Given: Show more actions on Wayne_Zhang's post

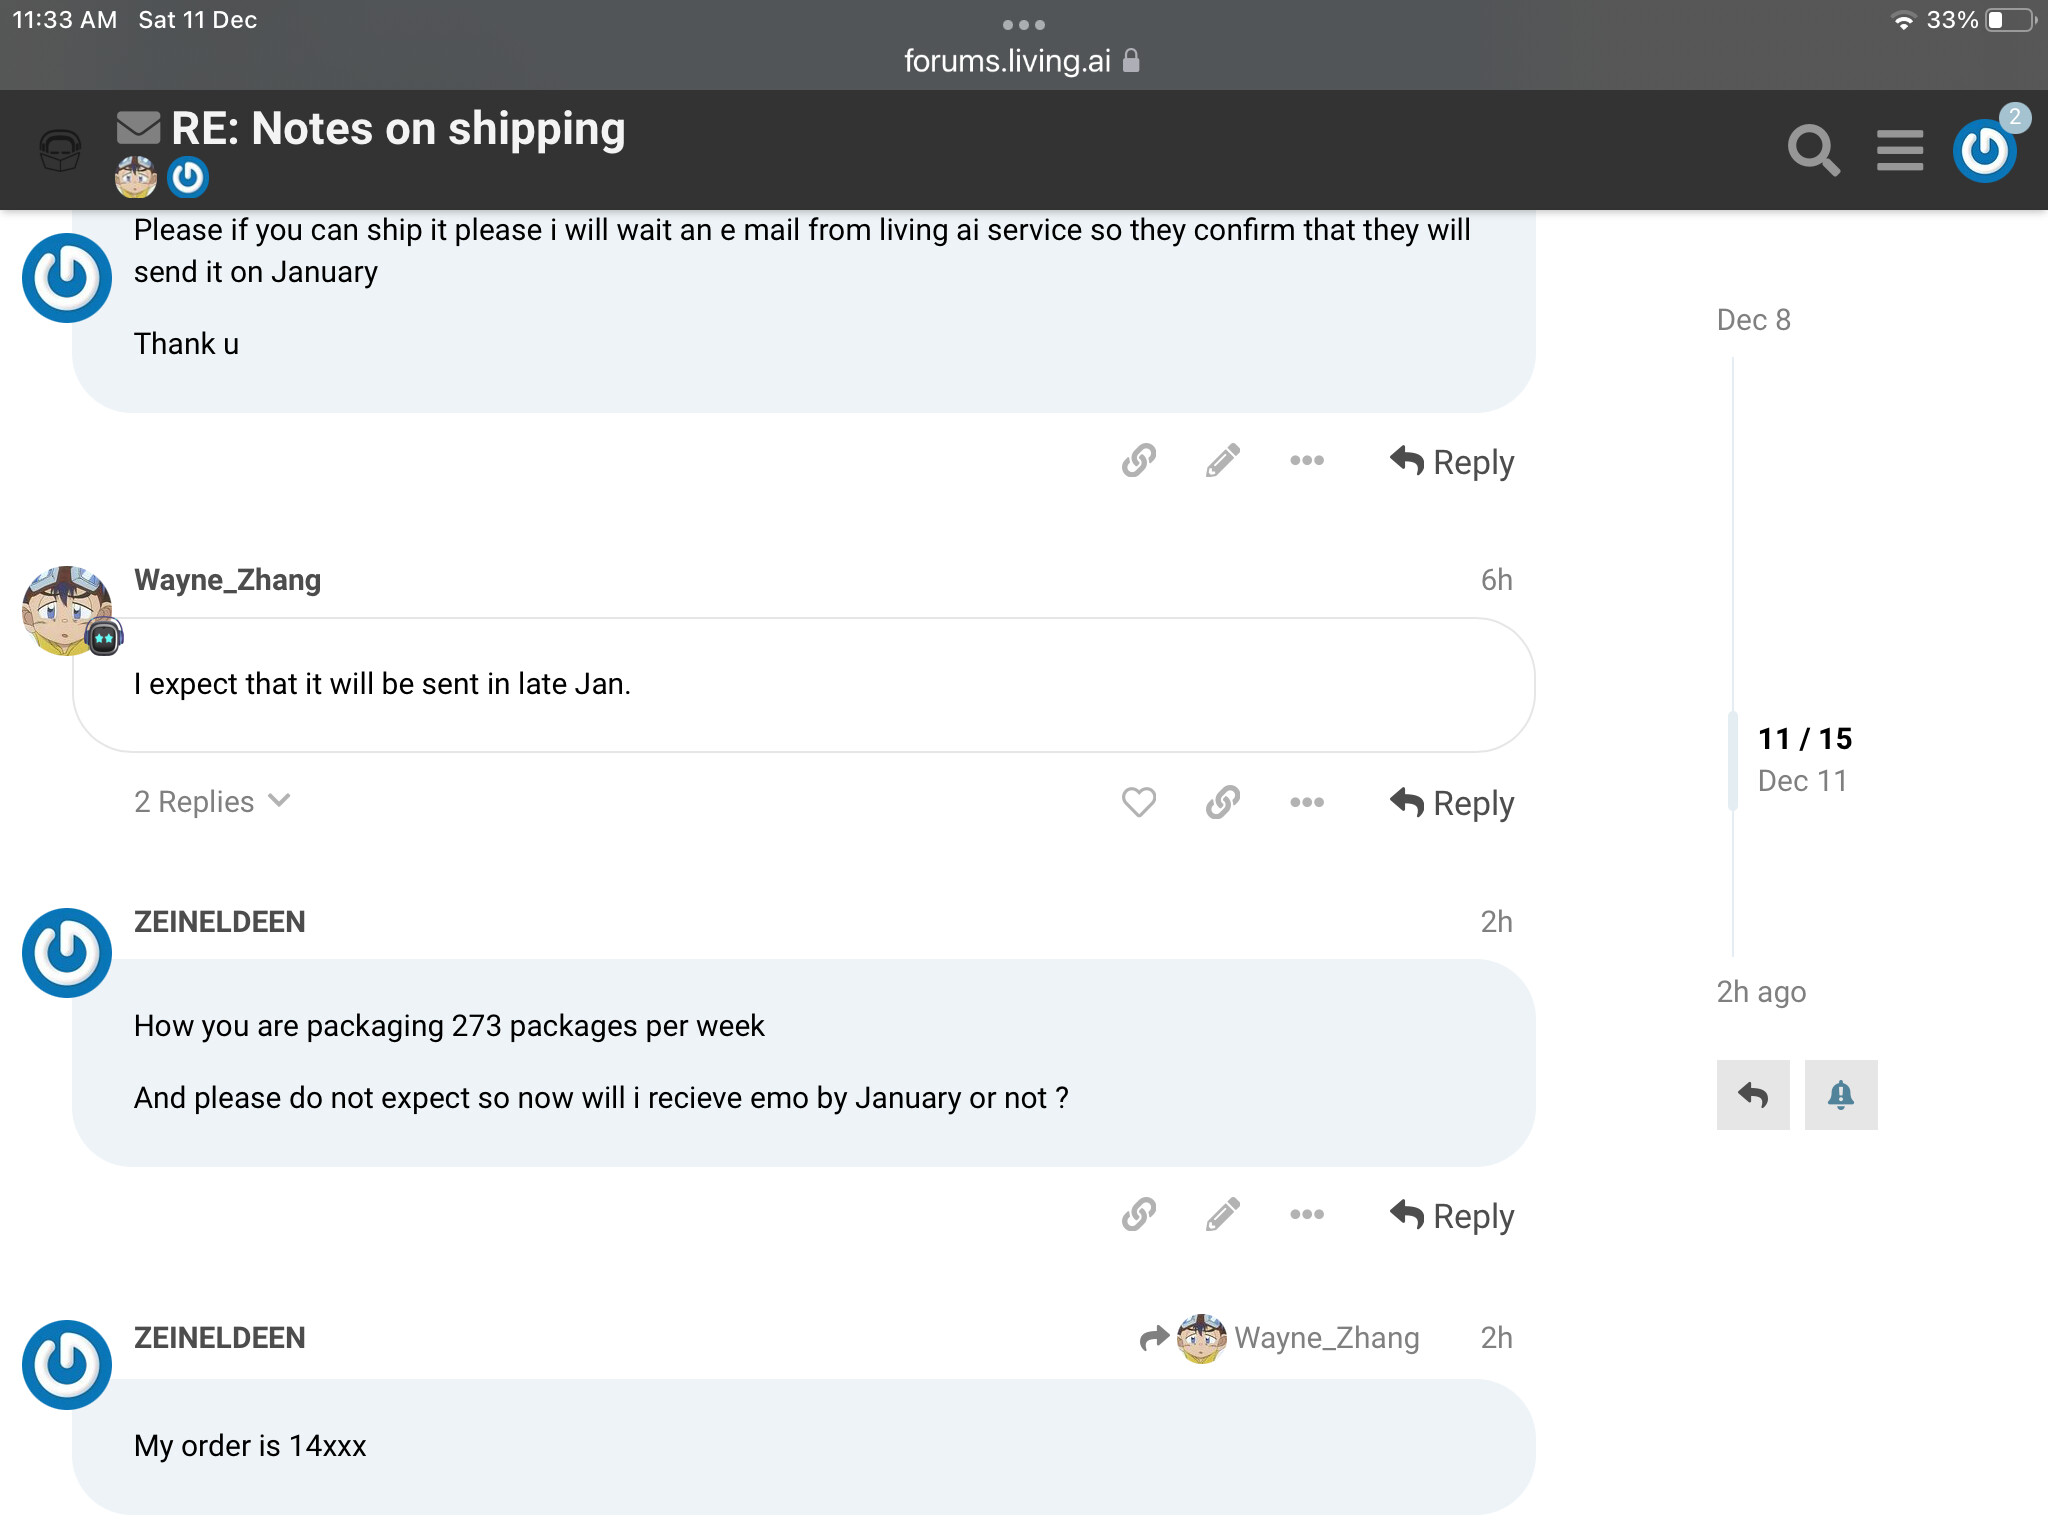Looking at the screenshot, I should point(1307,802).
